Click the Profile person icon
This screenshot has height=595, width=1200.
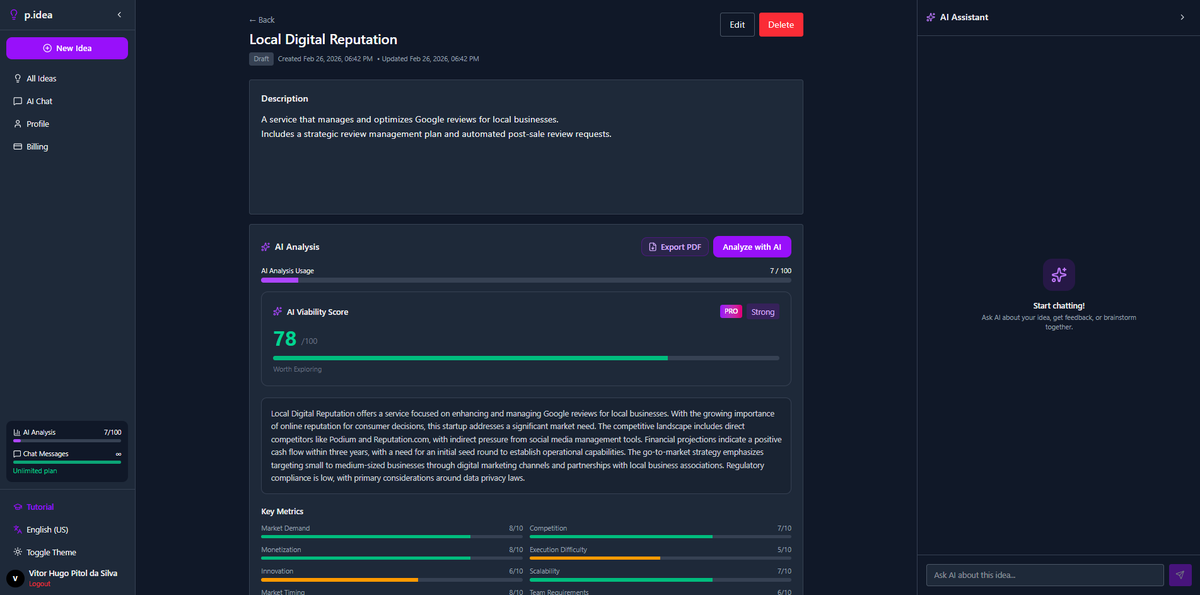[x=17, y=124]
